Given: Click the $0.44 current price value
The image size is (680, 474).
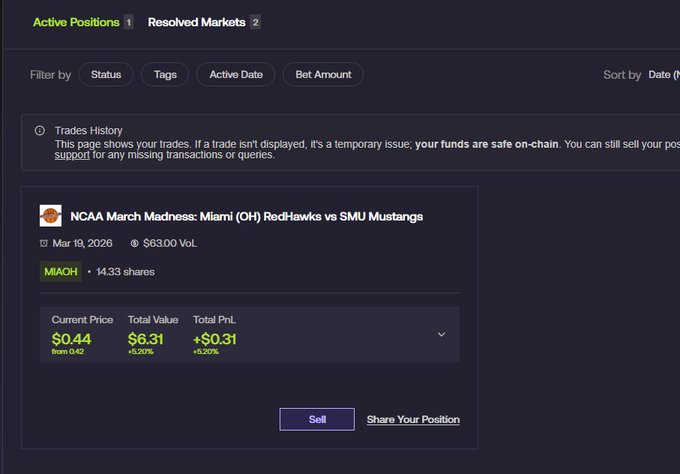Looking at the screenshot, I should (71, 339).
